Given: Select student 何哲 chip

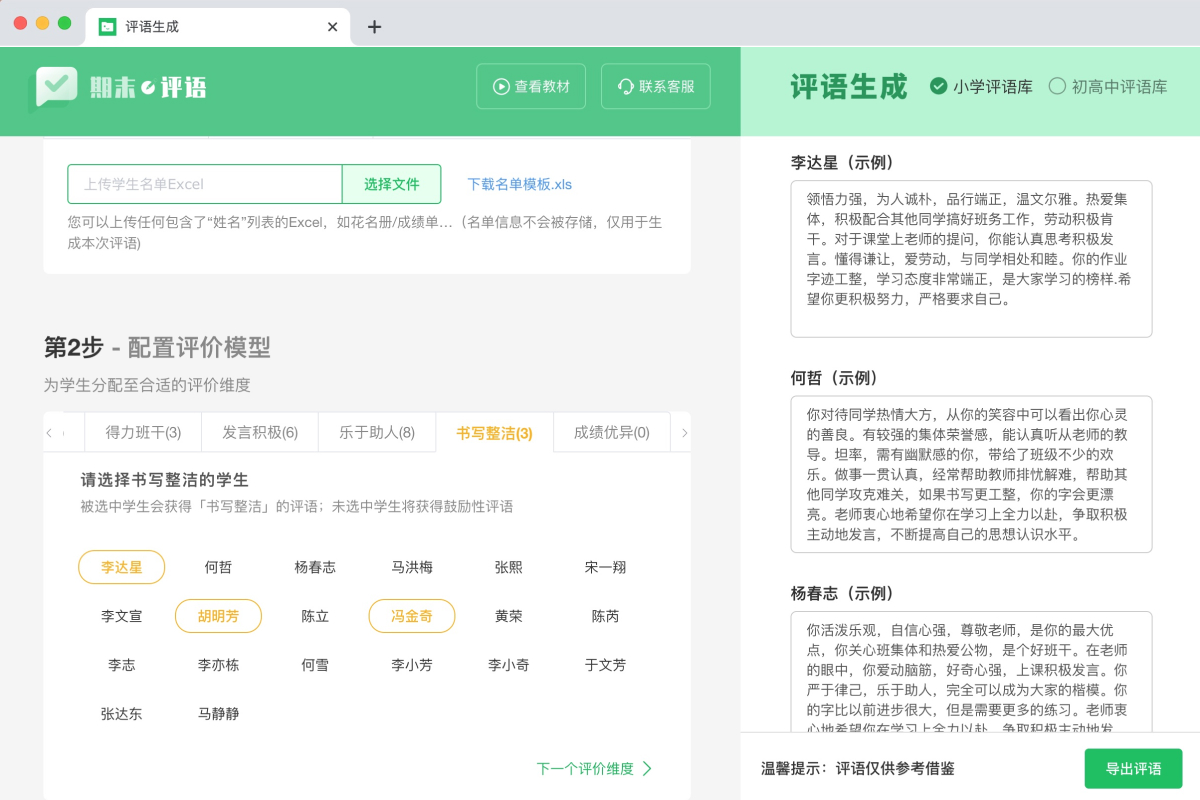Looking at the screenshot, I should 218,567.
